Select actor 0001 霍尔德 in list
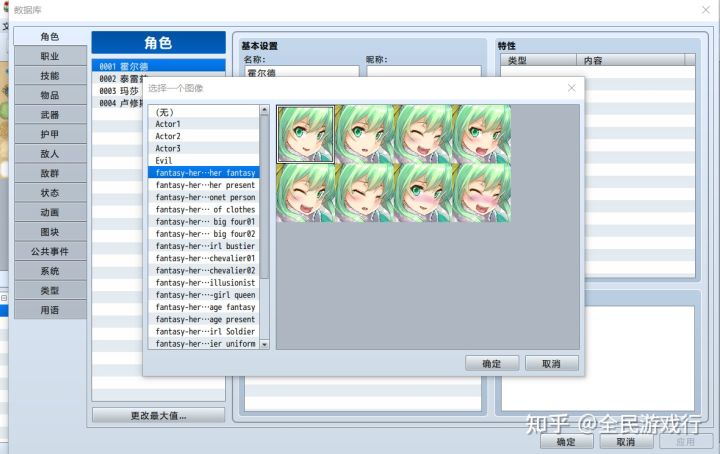 158,66
